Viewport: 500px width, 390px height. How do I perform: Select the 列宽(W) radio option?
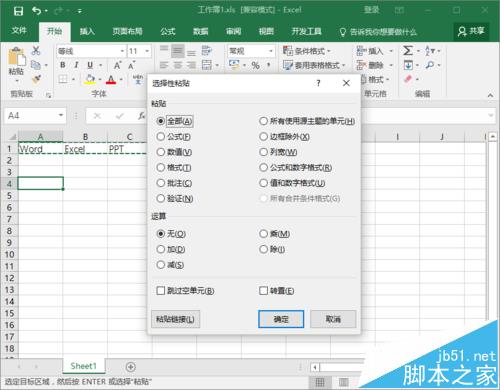(278, 152)
